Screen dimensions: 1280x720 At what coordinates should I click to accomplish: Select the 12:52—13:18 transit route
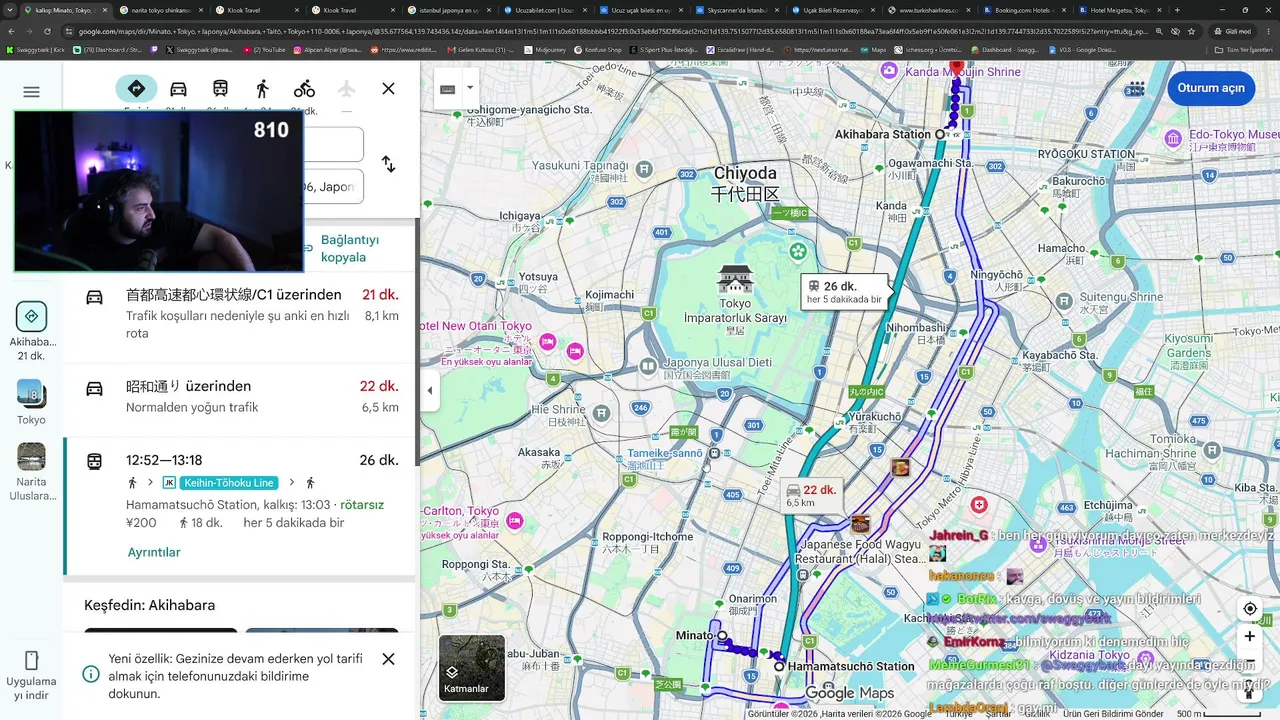point(240,506)
